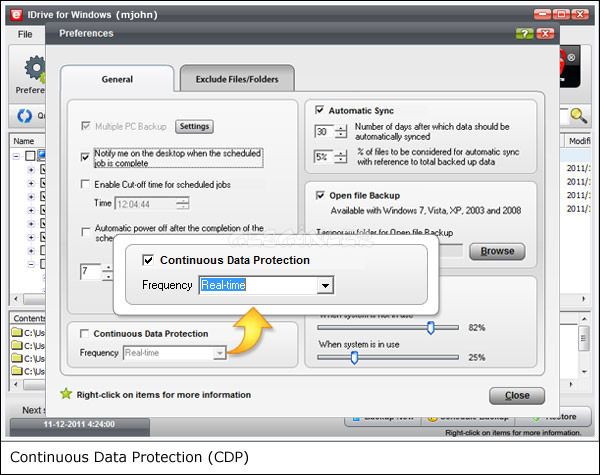Screen dimensions: 600x475
Task: Enable Automatic power off checkbox
Action: 86,232
